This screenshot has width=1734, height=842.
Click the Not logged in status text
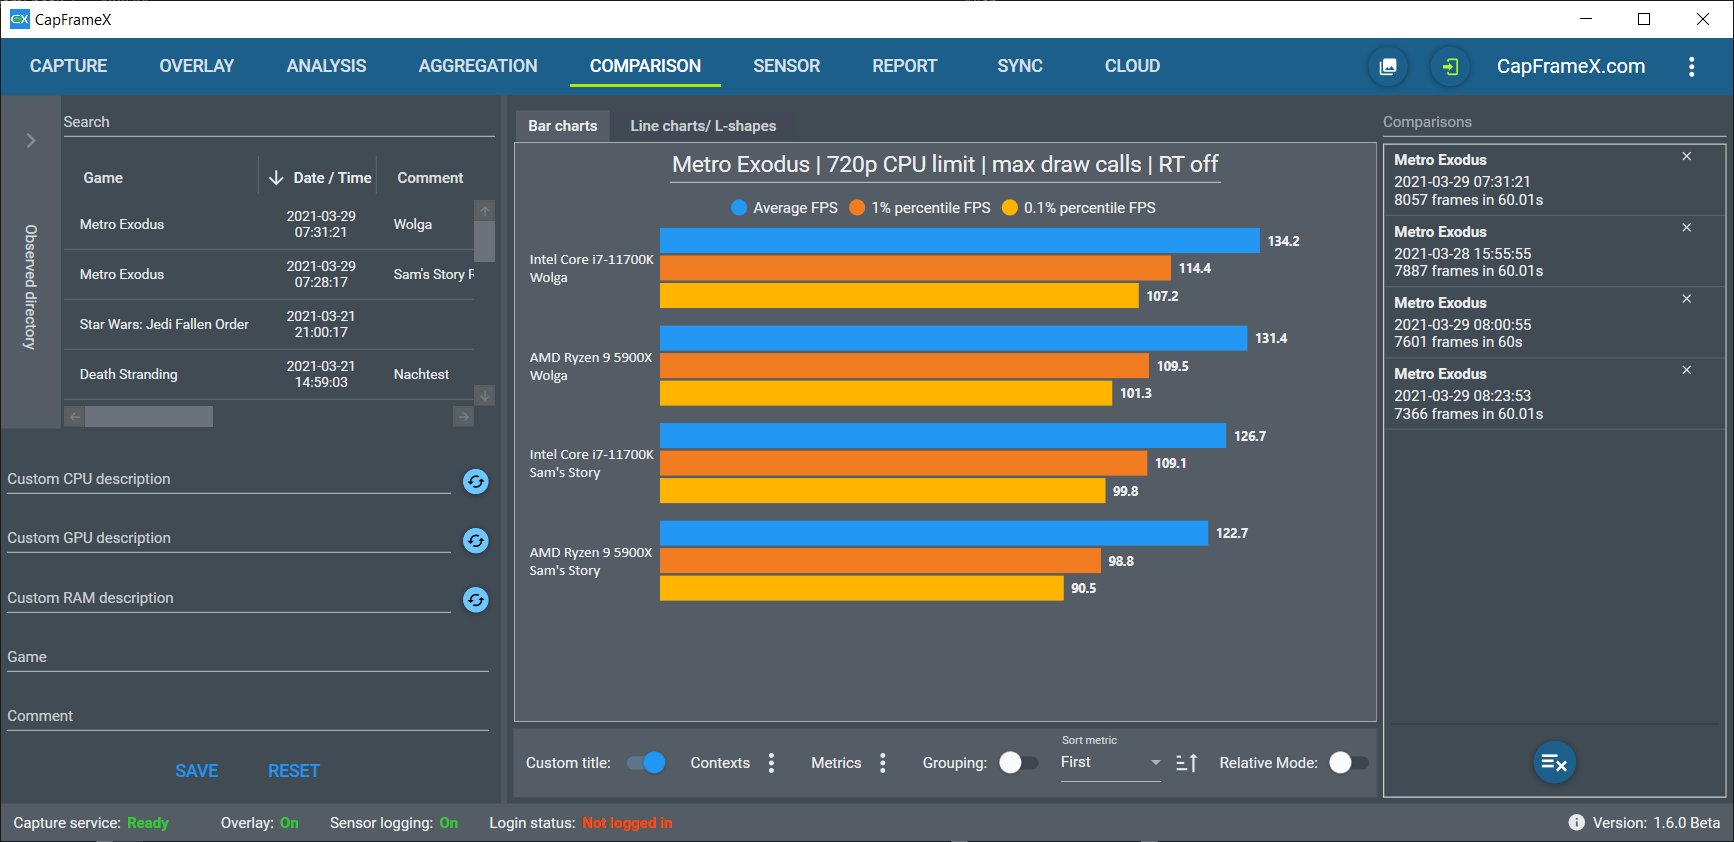(627, 823)
